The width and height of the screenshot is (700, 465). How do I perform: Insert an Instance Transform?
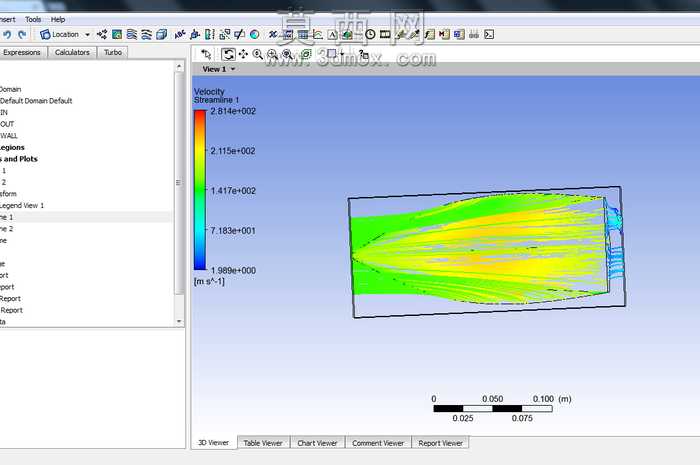coord(225,34)
